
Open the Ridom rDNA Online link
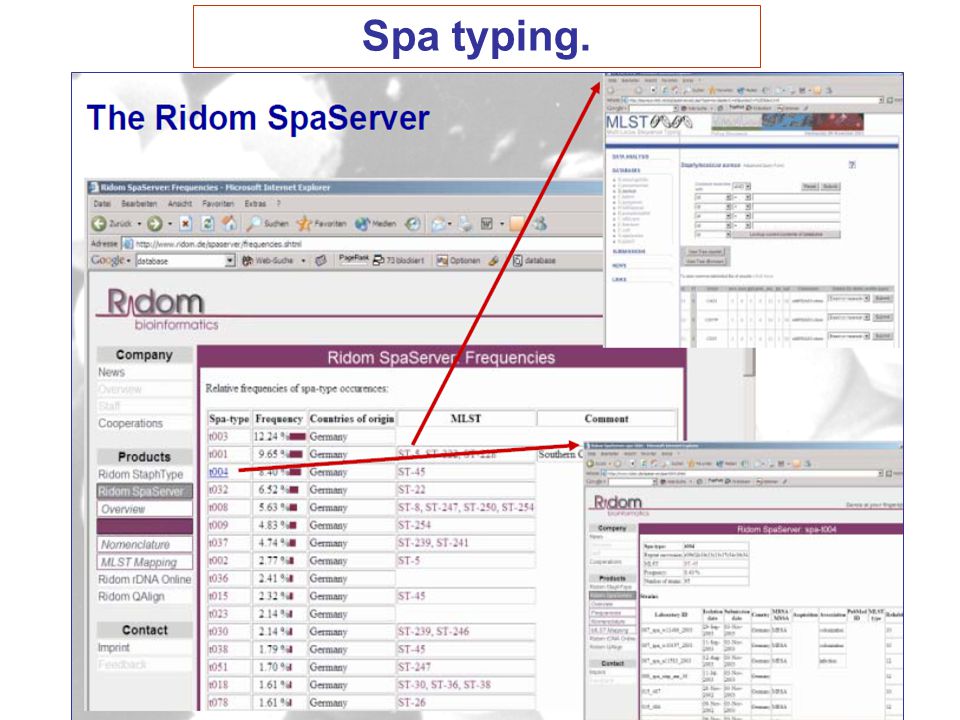(144, 579)
